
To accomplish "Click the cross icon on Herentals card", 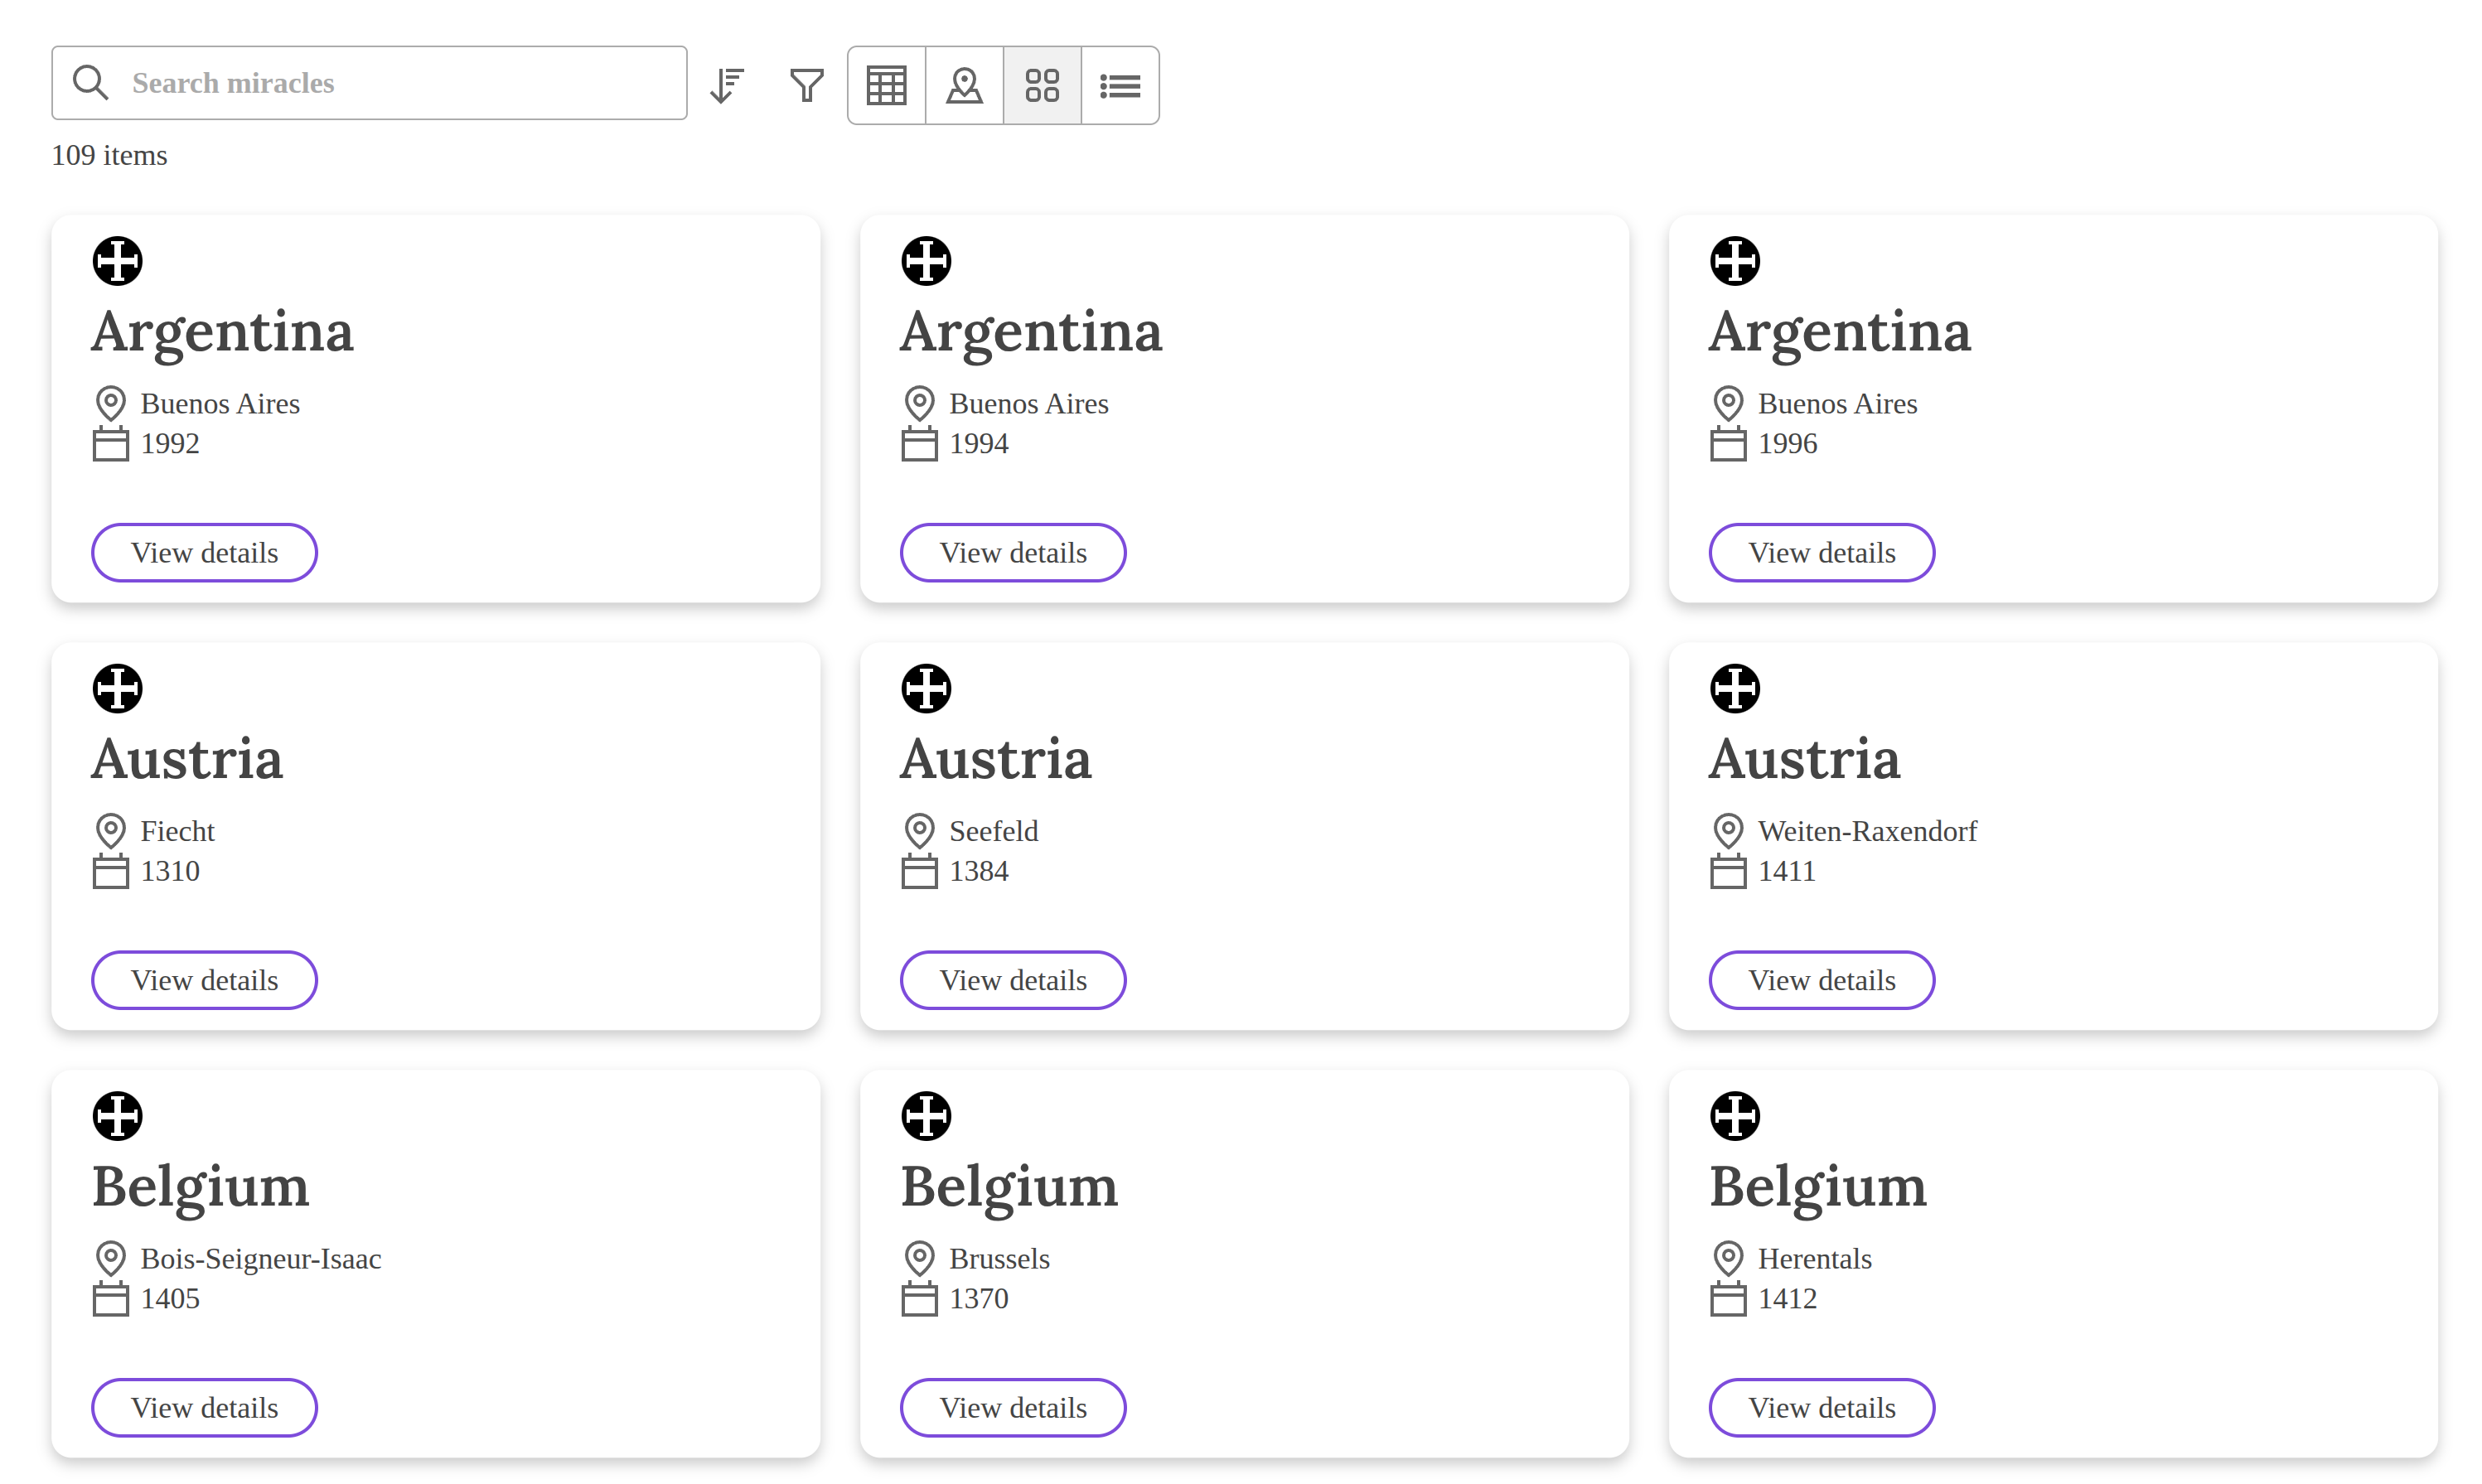I will (1735, 1116).
